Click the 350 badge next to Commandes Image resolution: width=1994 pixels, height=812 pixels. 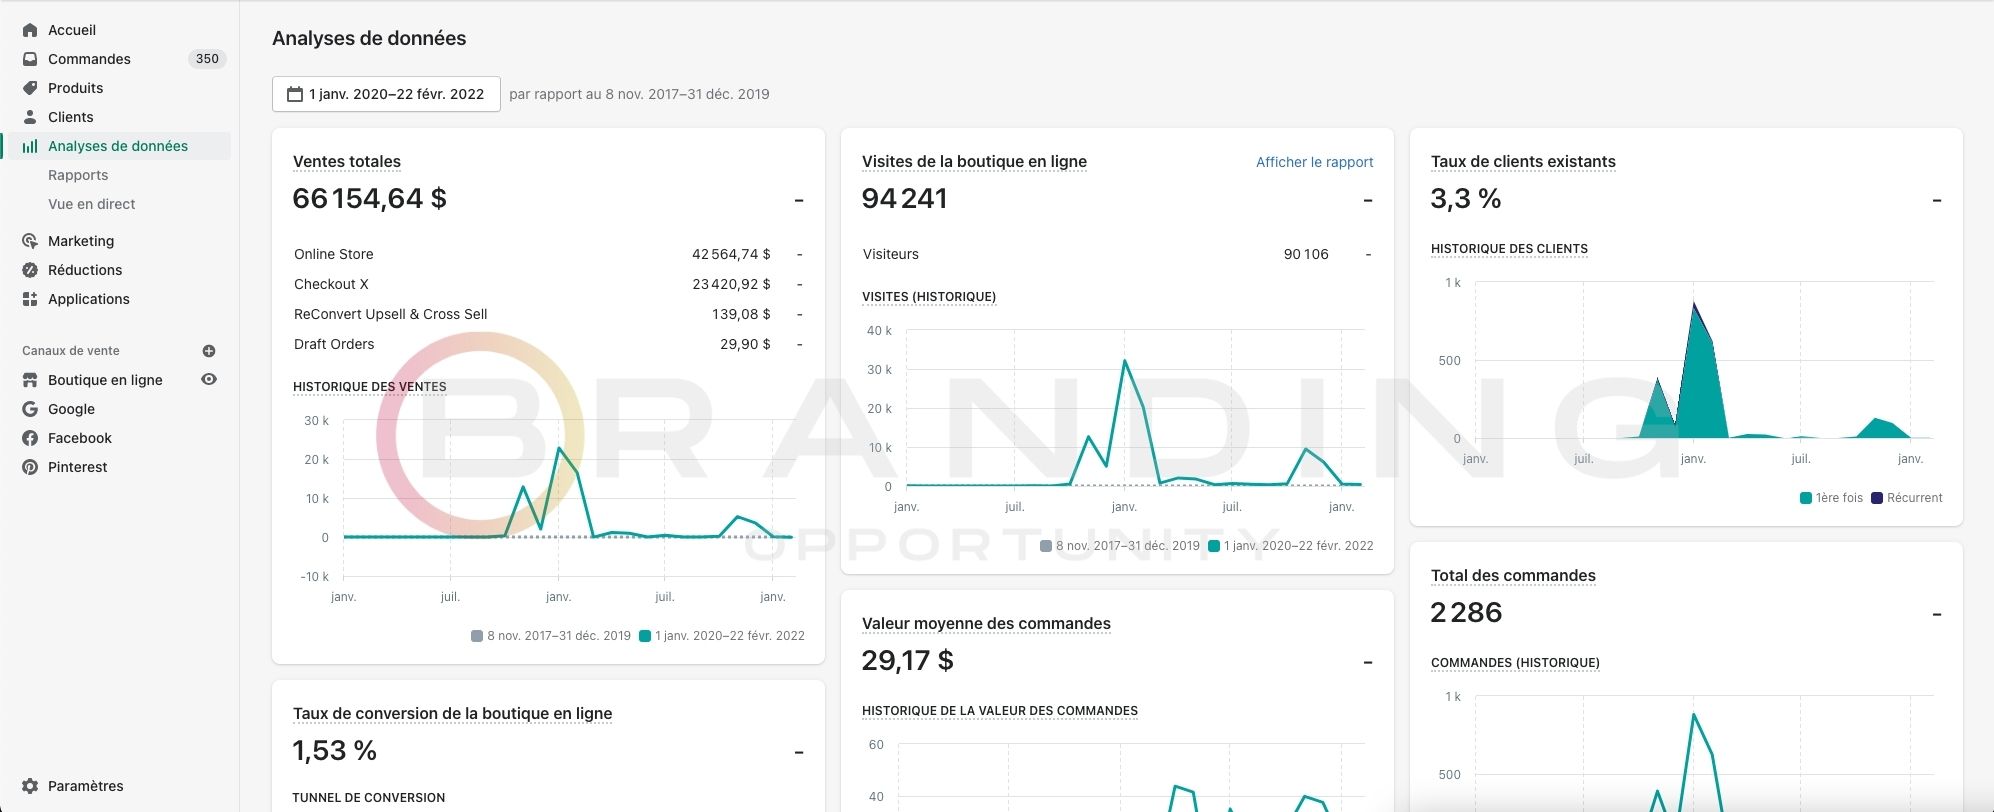[x=207, y=59]
